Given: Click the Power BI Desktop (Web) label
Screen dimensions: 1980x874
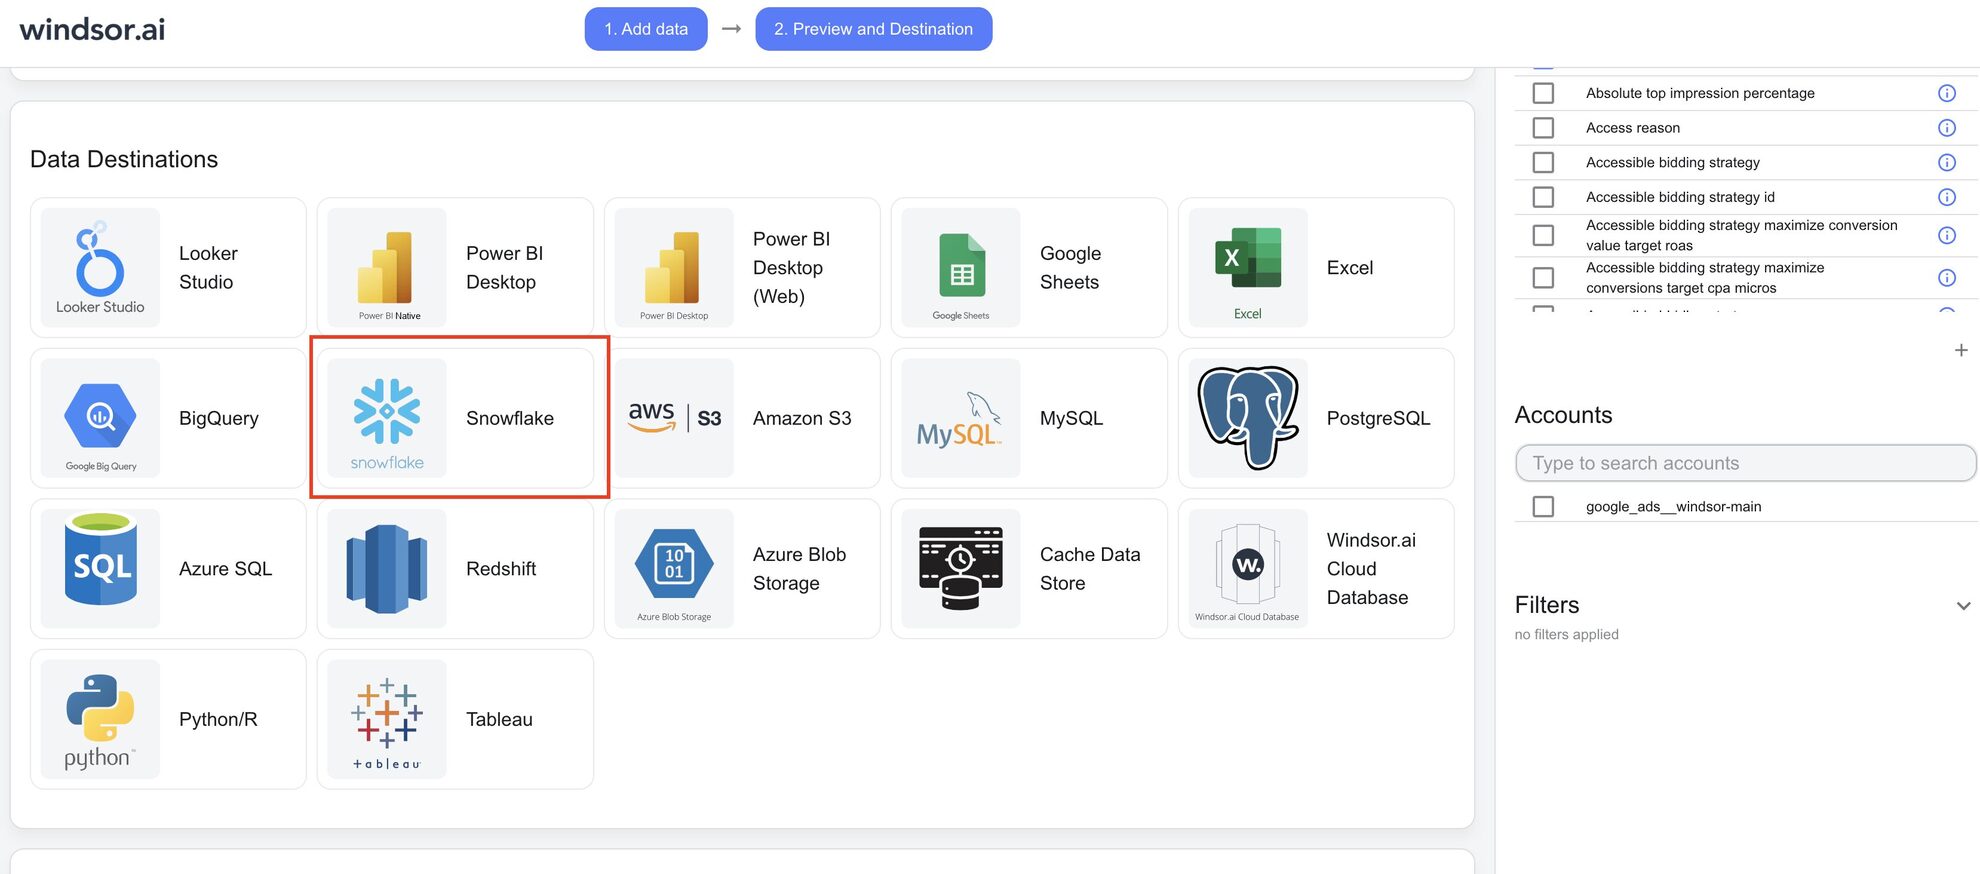Looking at the screenshot, I should tap(791, 267).
